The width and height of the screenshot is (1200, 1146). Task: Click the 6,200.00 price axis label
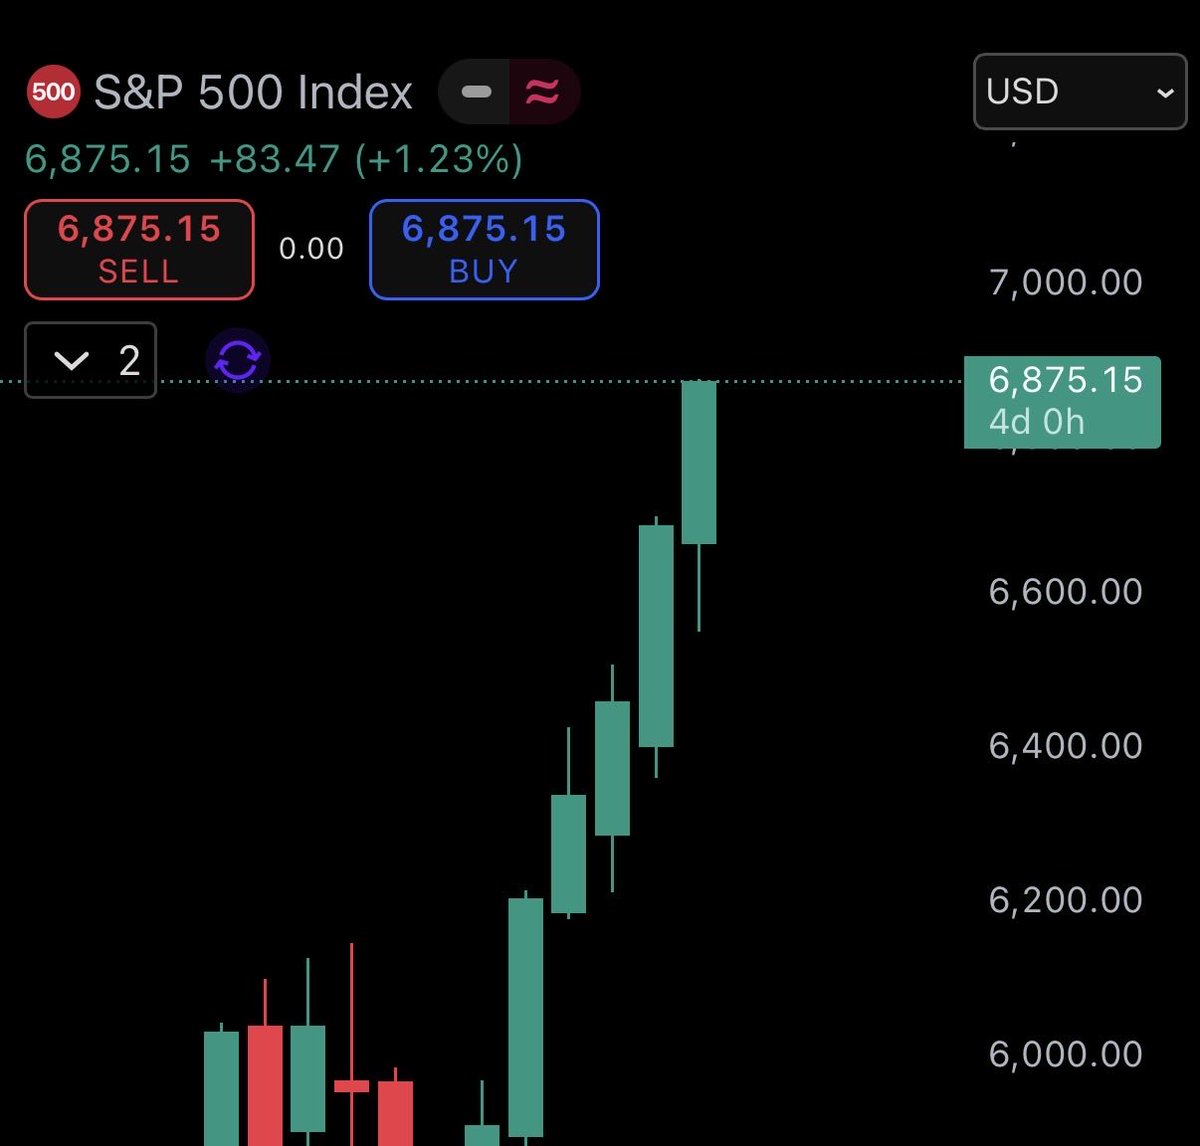pos(1065,900)
